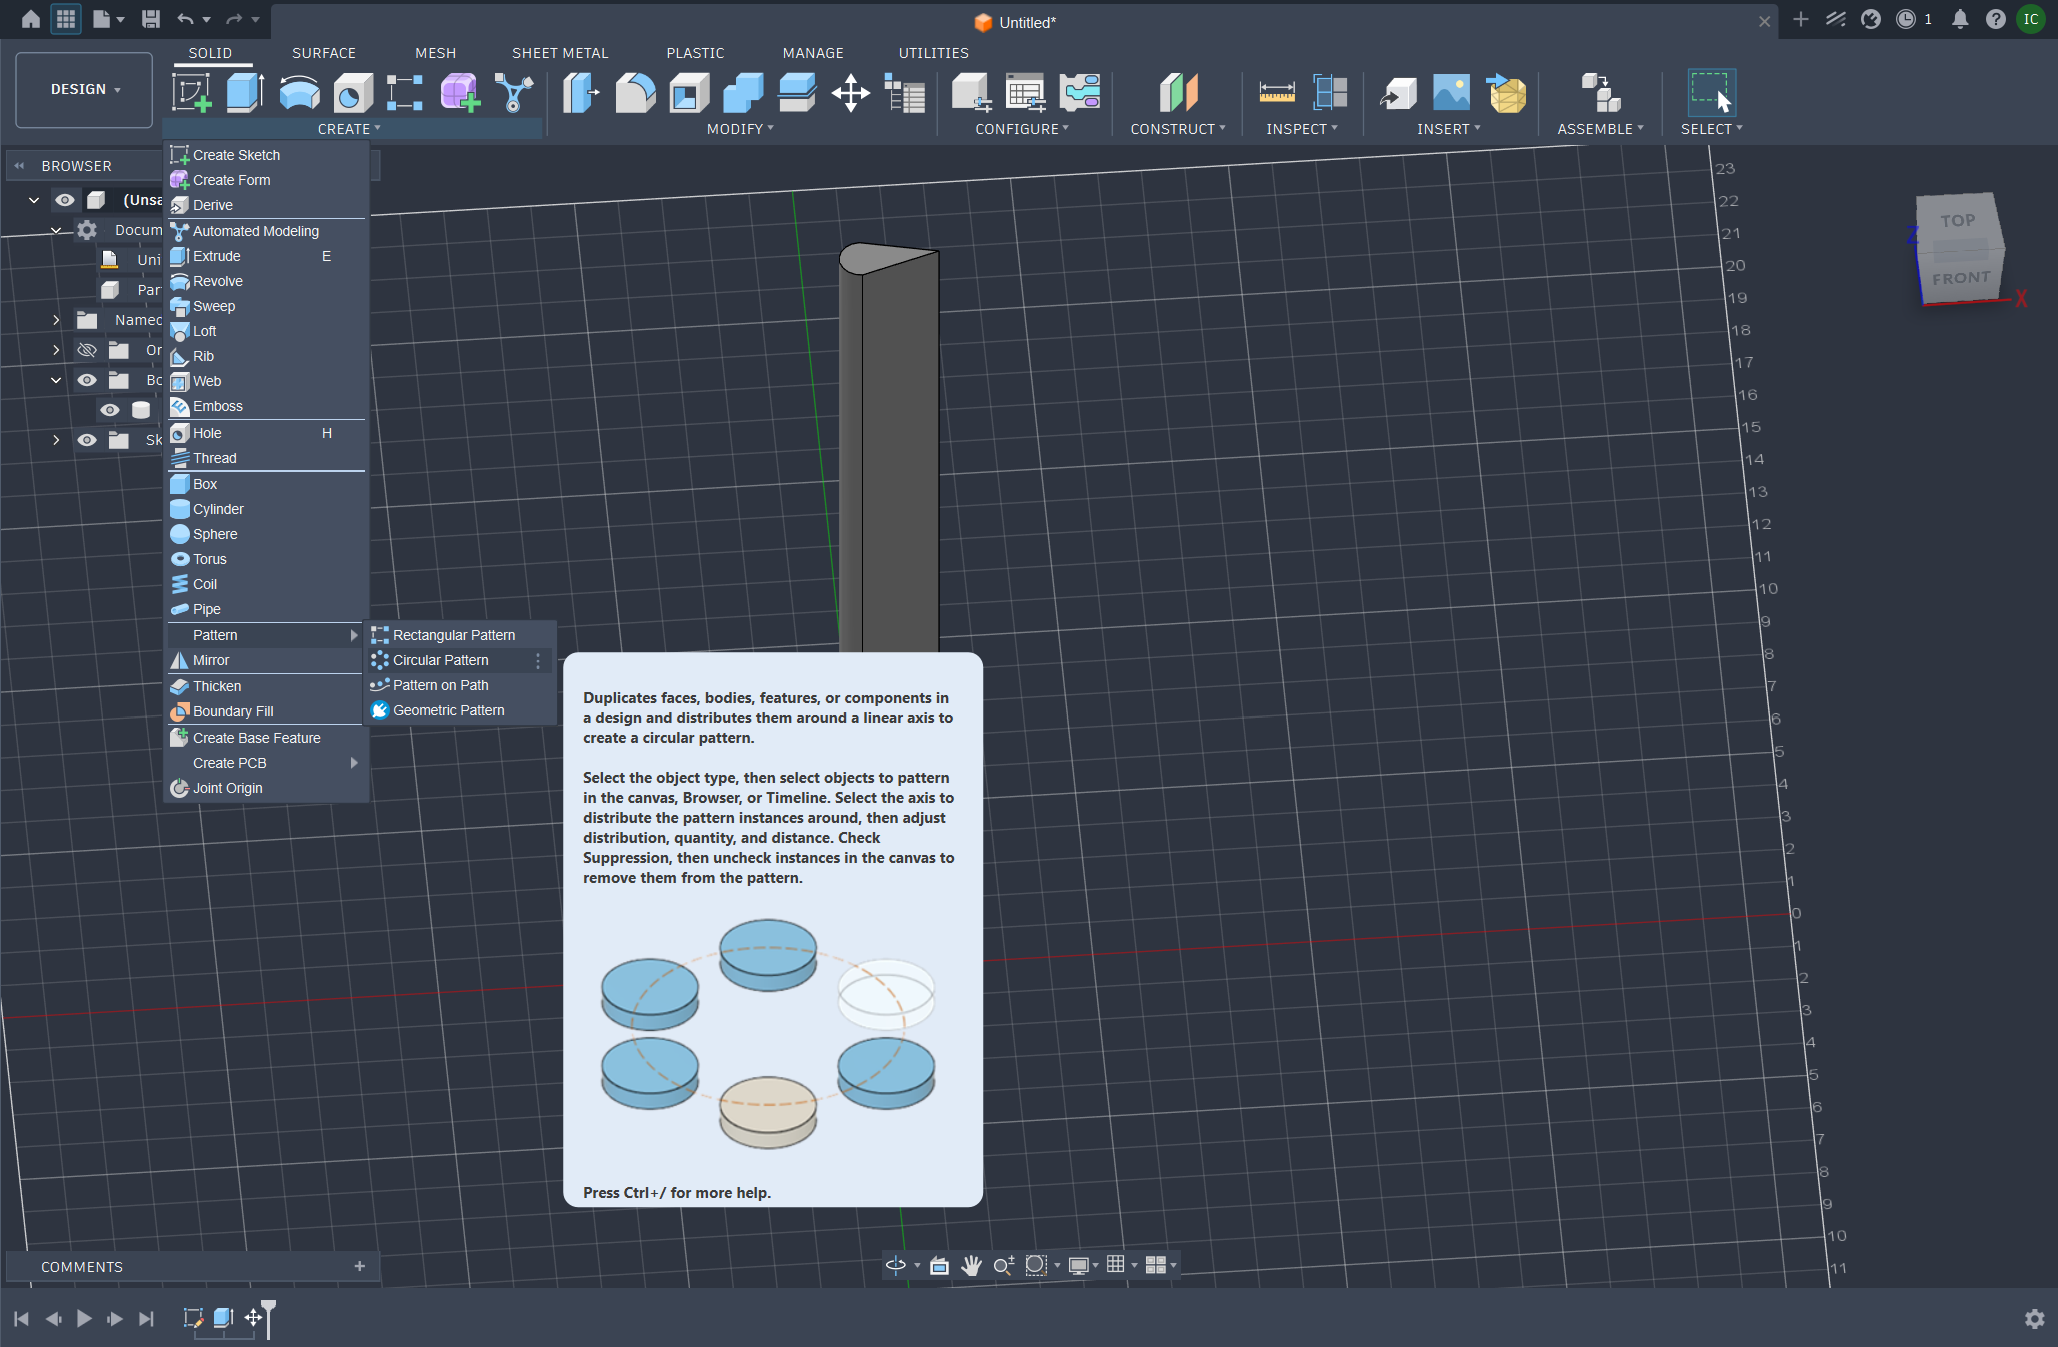This screenshot has height=1347, width=2058.
Task: Open timeline settings gear
Action: 2034,1319
